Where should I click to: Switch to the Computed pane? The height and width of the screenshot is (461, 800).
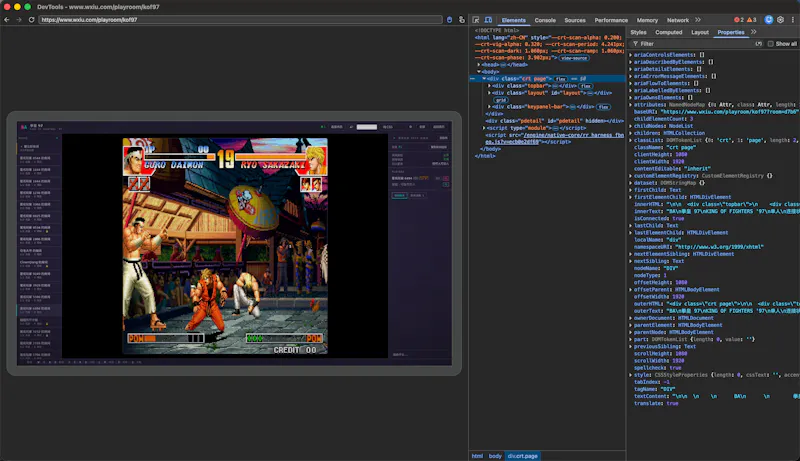(x=668, y=32)
